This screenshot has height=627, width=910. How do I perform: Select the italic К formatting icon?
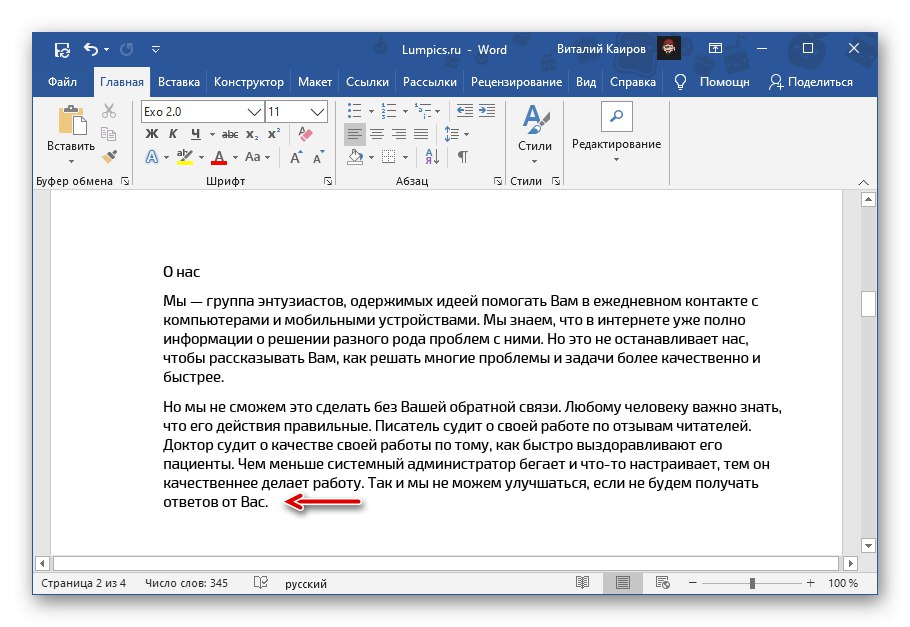point(173,132)
